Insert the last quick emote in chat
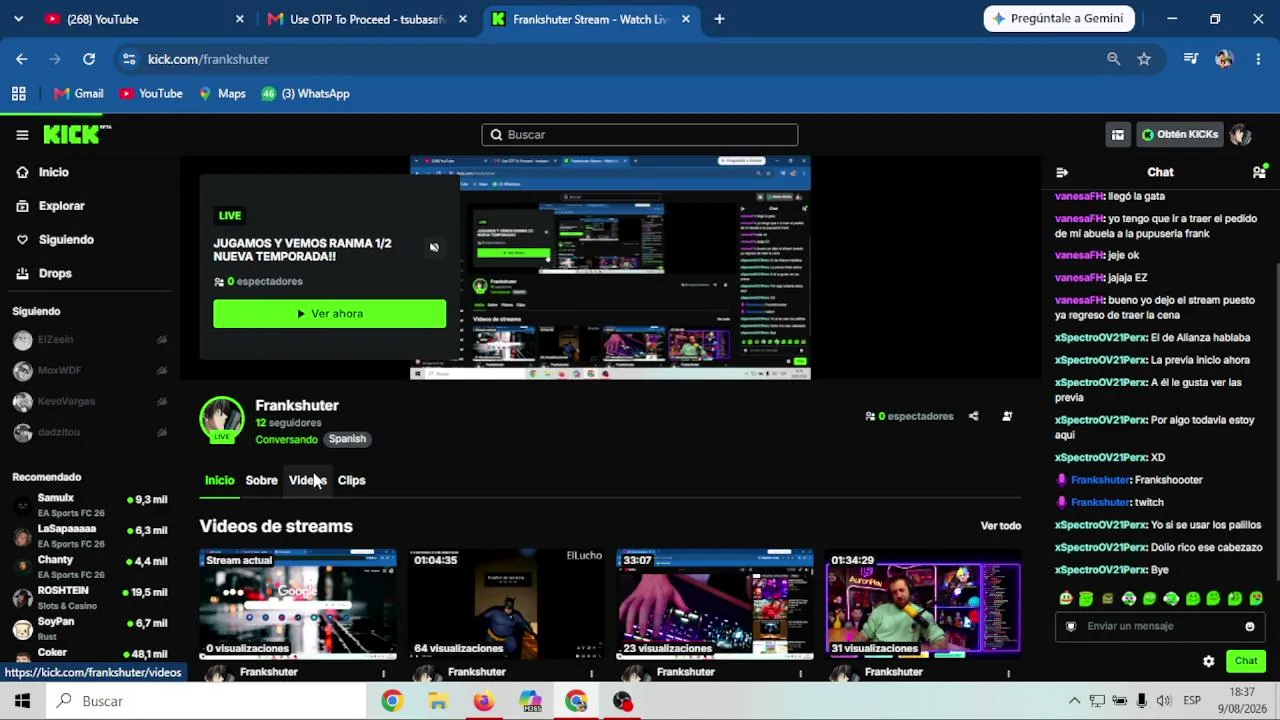1280x720 pixels. (x=1257, y=599)
